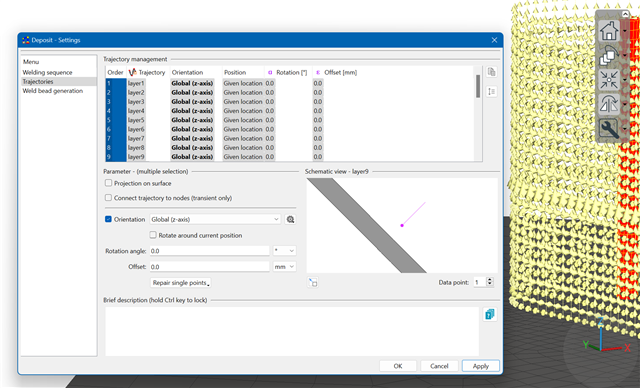This screenshot has width=640, height=388.
Task: Click the trajectory column header icon
Action: coord(132,72)
